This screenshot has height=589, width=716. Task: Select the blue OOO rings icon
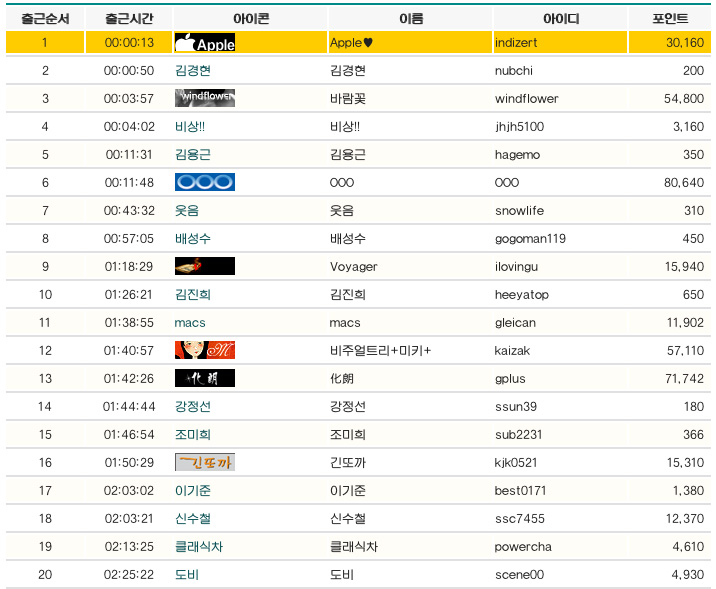[205, 182]
